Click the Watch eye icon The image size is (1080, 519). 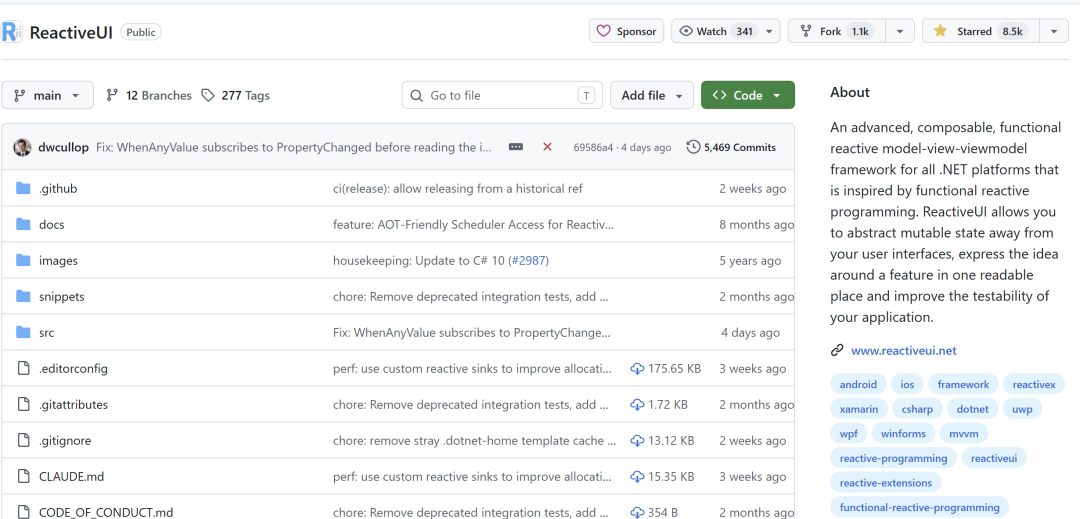685,32
